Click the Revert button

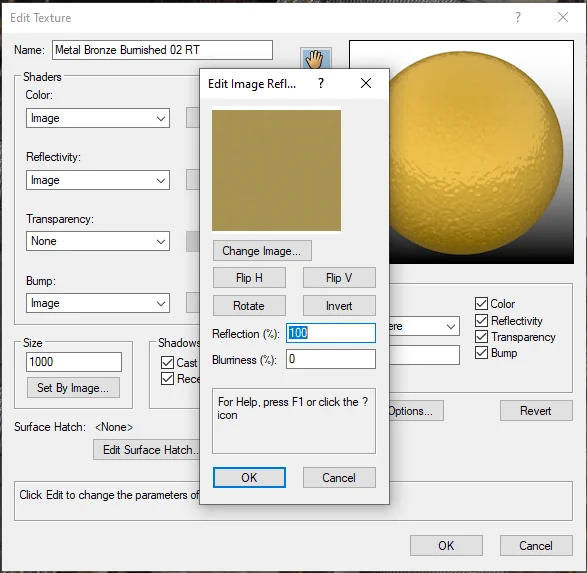point(536,411)
